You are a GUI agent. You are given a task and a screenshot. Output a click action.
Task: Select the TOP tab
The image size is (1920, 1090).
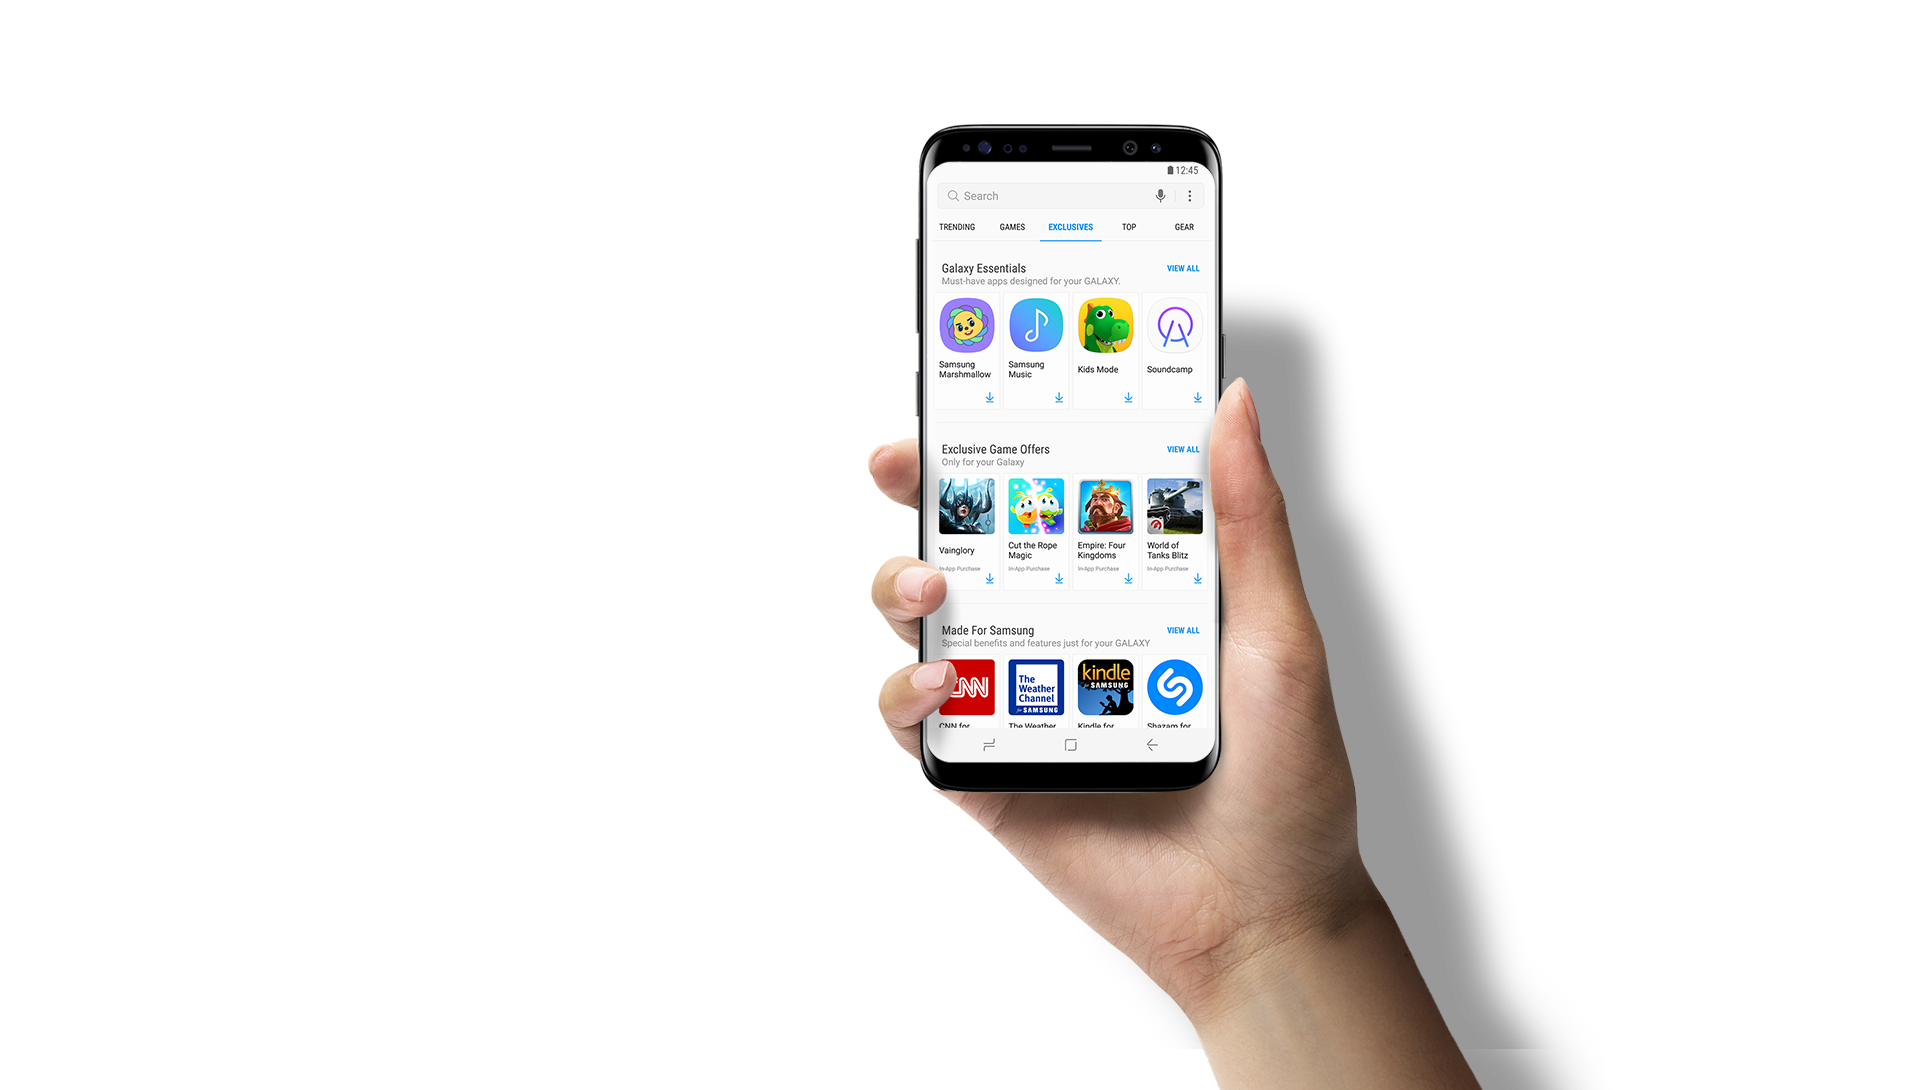coord(1129,227)
